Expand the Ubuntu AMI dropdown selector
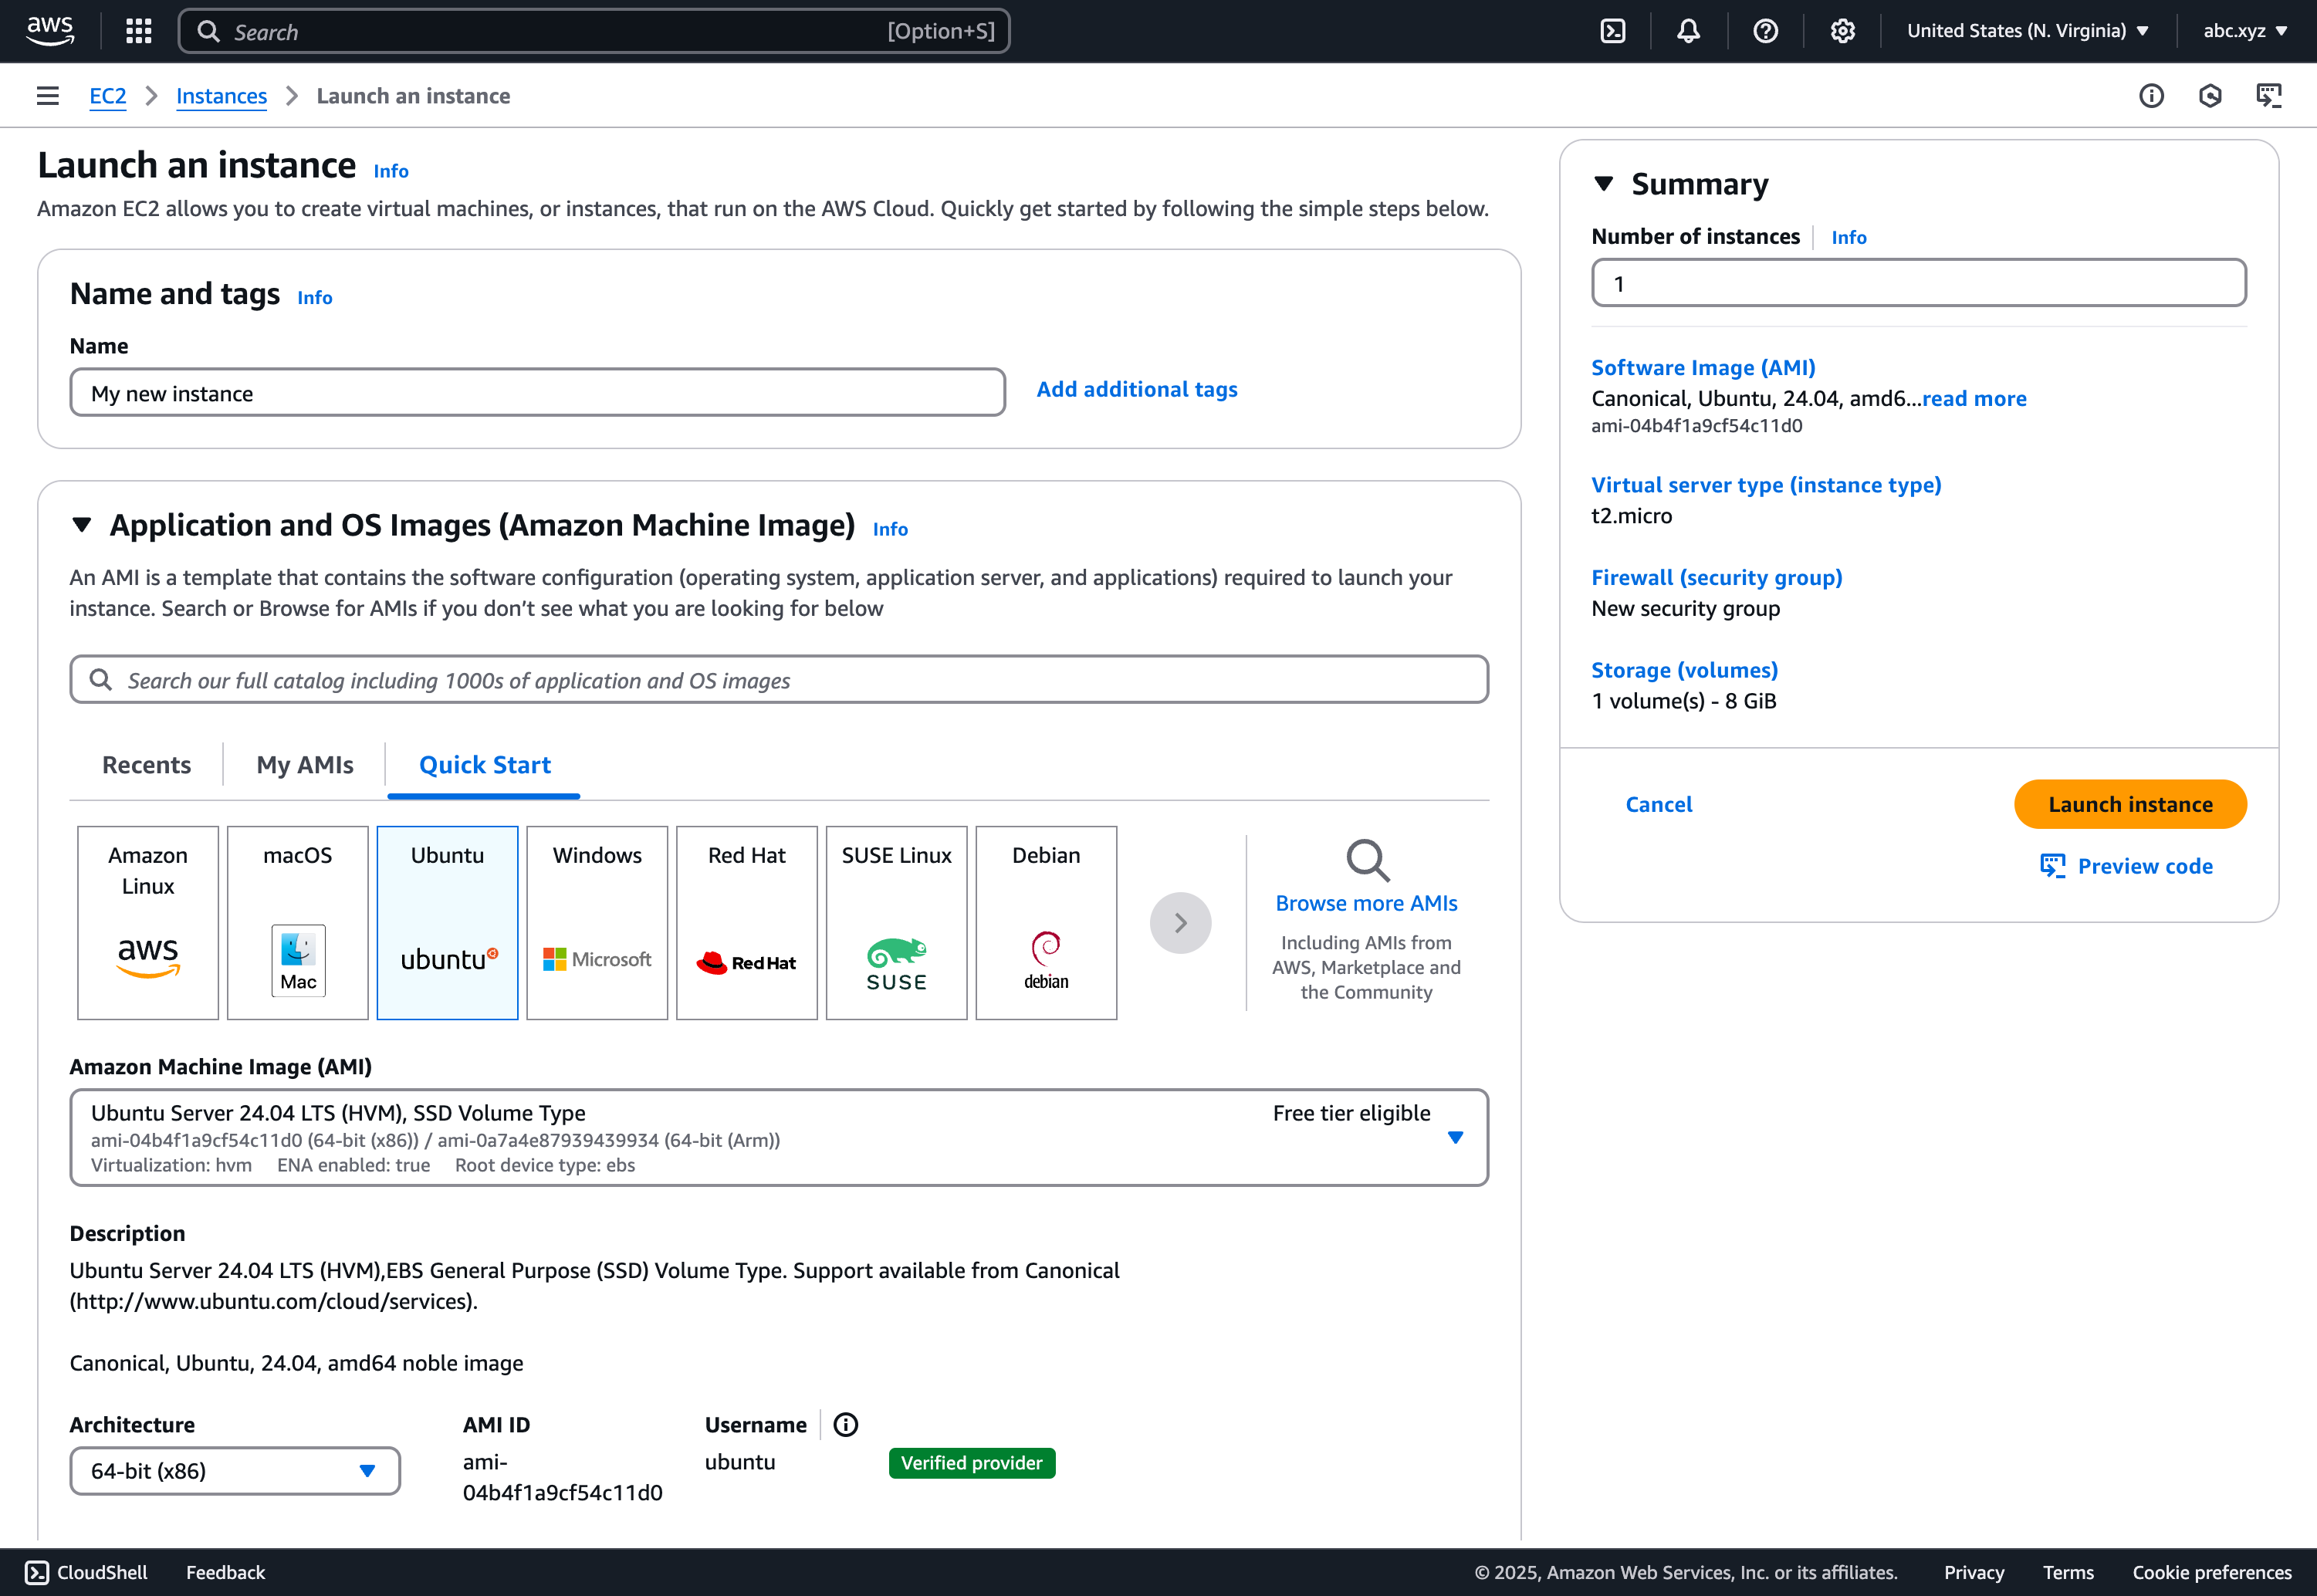Viewport: 2317px width, 1596px height. 1456,1135
